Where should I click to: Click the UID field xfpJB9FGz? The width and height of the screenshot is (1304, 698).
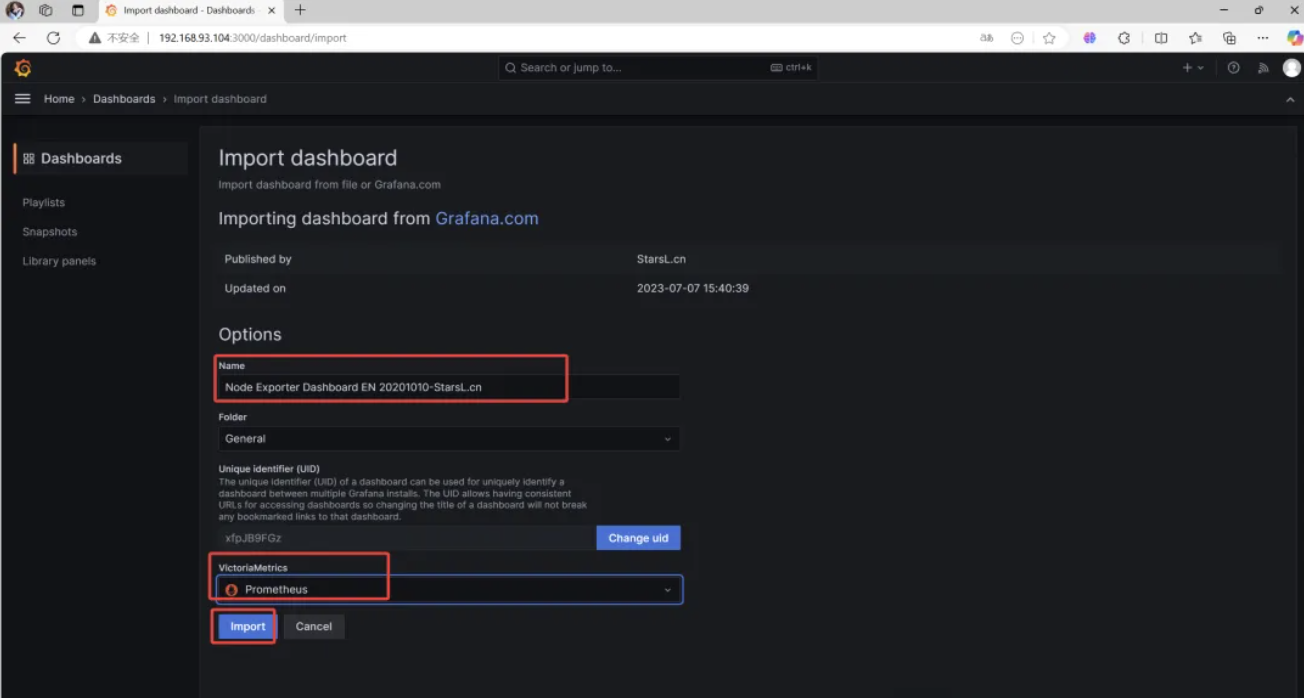pos(407,538)
